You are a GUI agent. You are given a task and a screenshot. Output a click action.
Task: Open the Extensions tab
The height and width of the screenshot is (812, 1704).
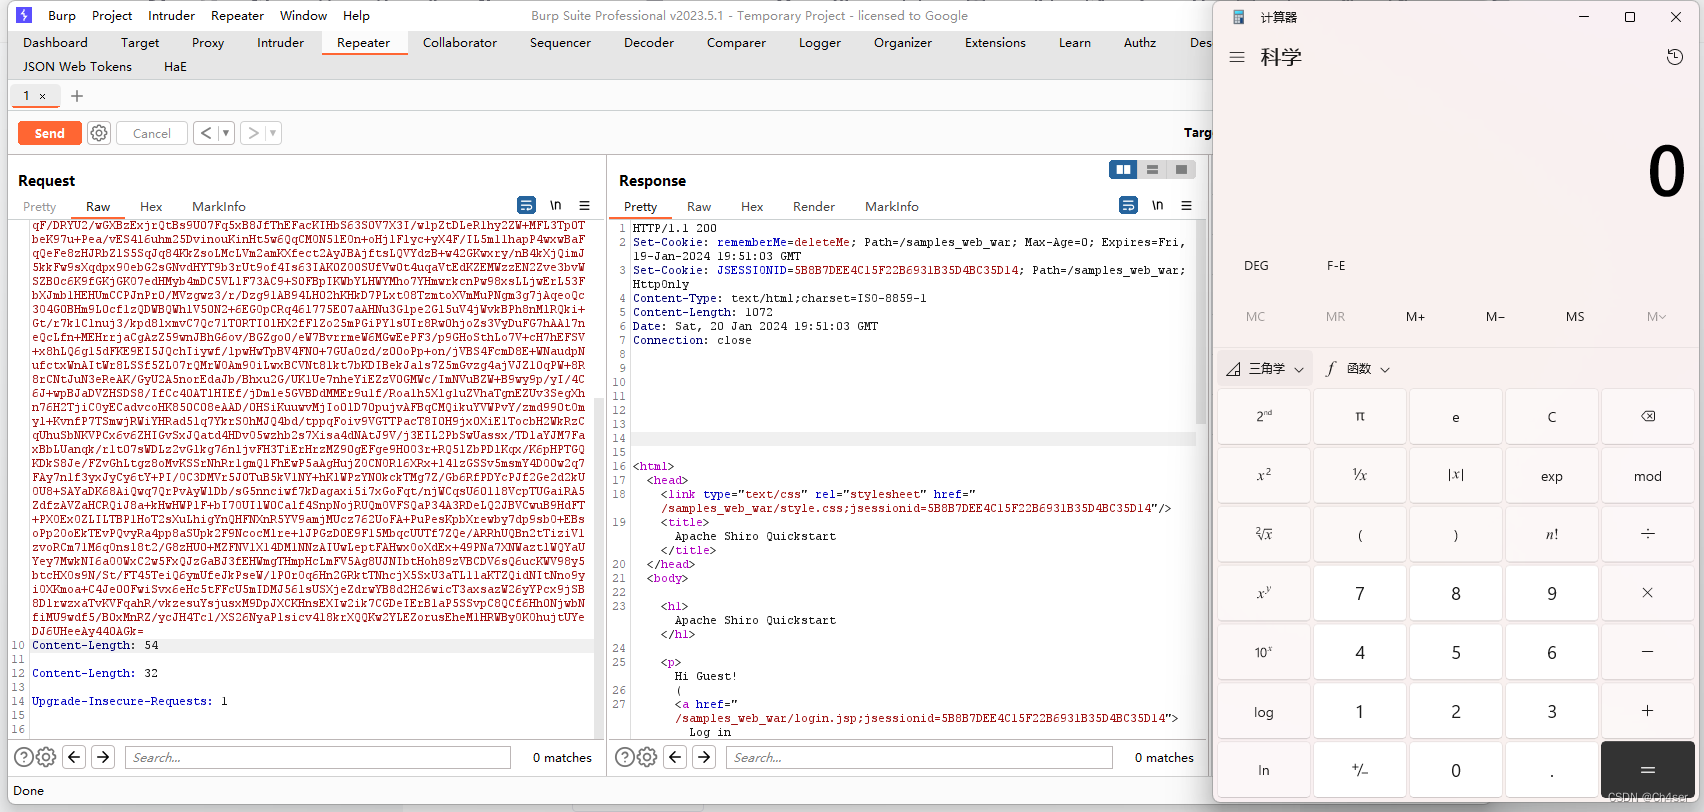coord(995,43)
